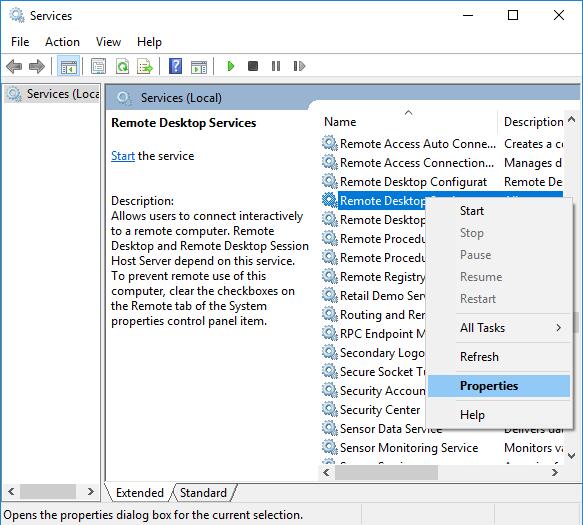The width and height of the screenshot is (583, 525).
Task: Click the Refresh toolbar icon
Action: pos(122,67)
